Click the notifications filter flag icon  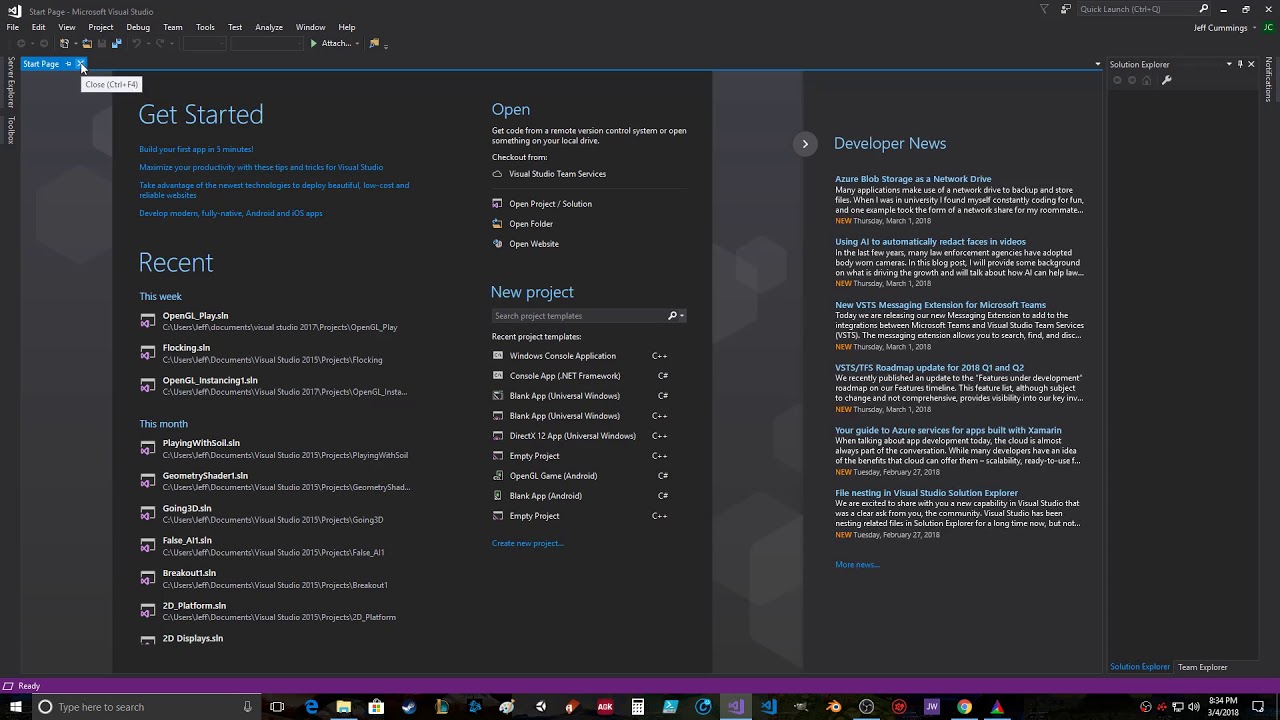(x=1044, y=9)
